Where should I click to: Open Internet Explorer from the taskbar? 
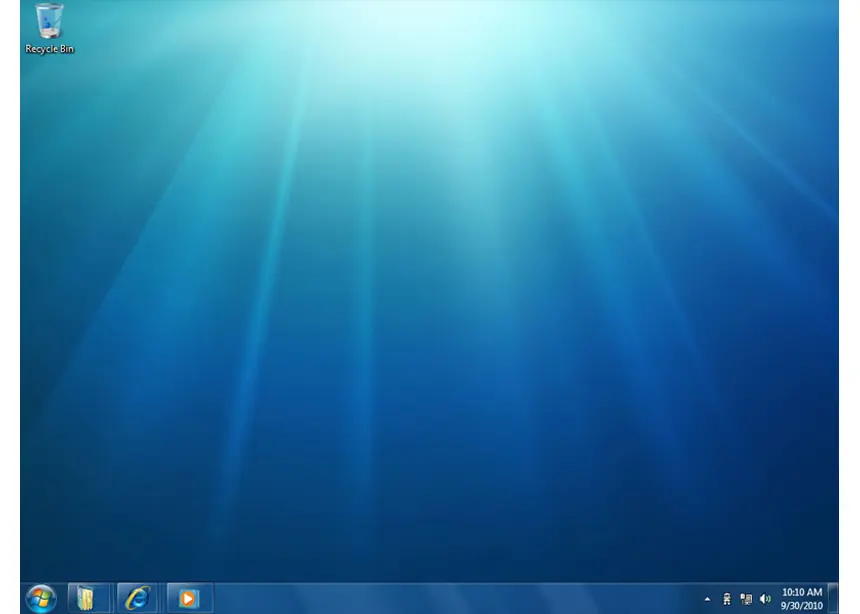pyautogui.click(x=137, y=598)
